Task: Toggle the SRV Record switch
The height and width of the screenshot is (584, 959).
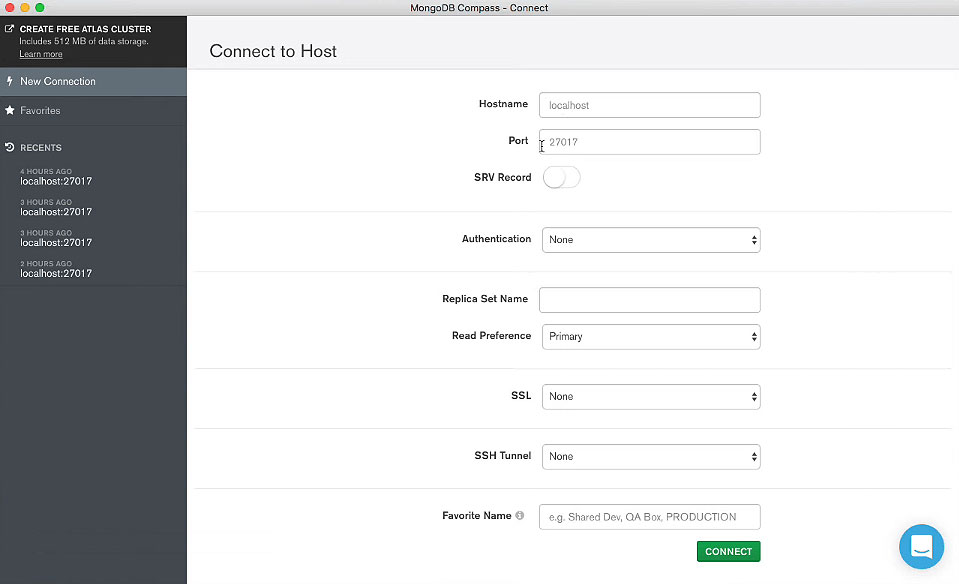Action: (561, 178)
